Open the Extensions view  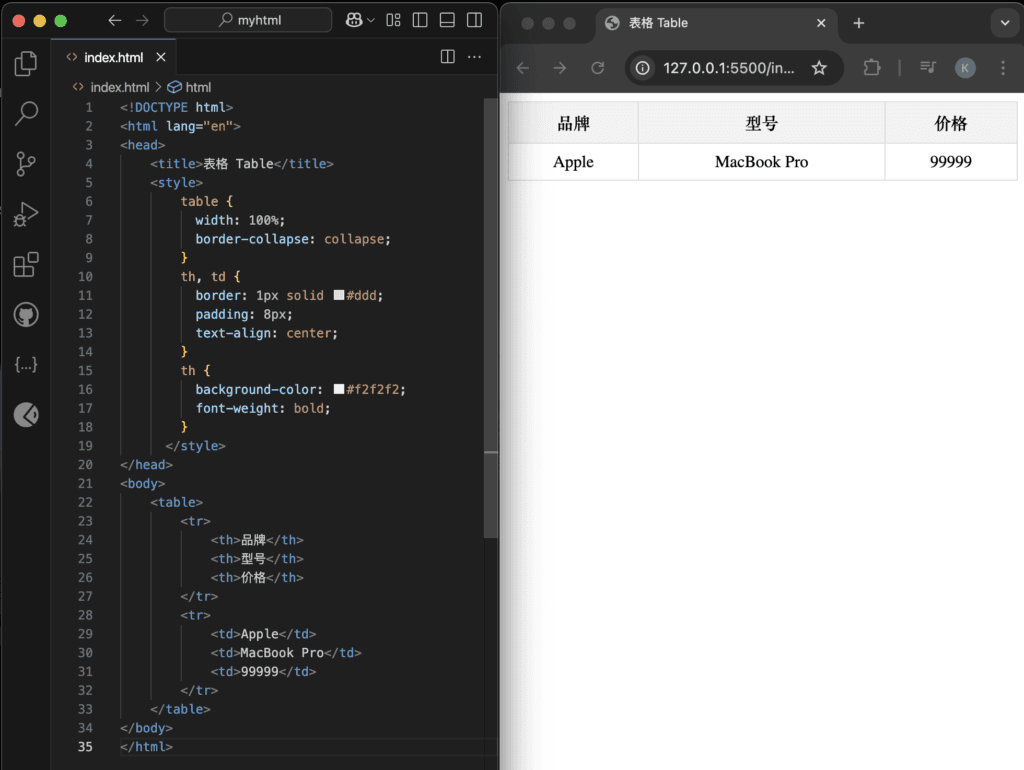tap(25, 265)
